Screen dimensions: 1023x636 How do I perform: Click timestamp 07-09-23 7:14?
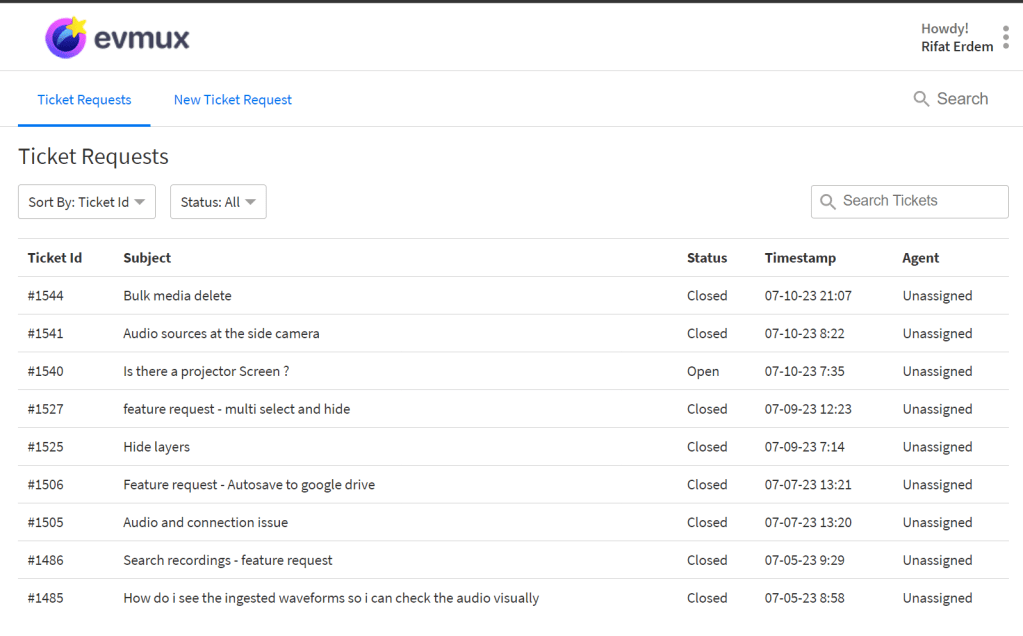(x=804, y=447)
